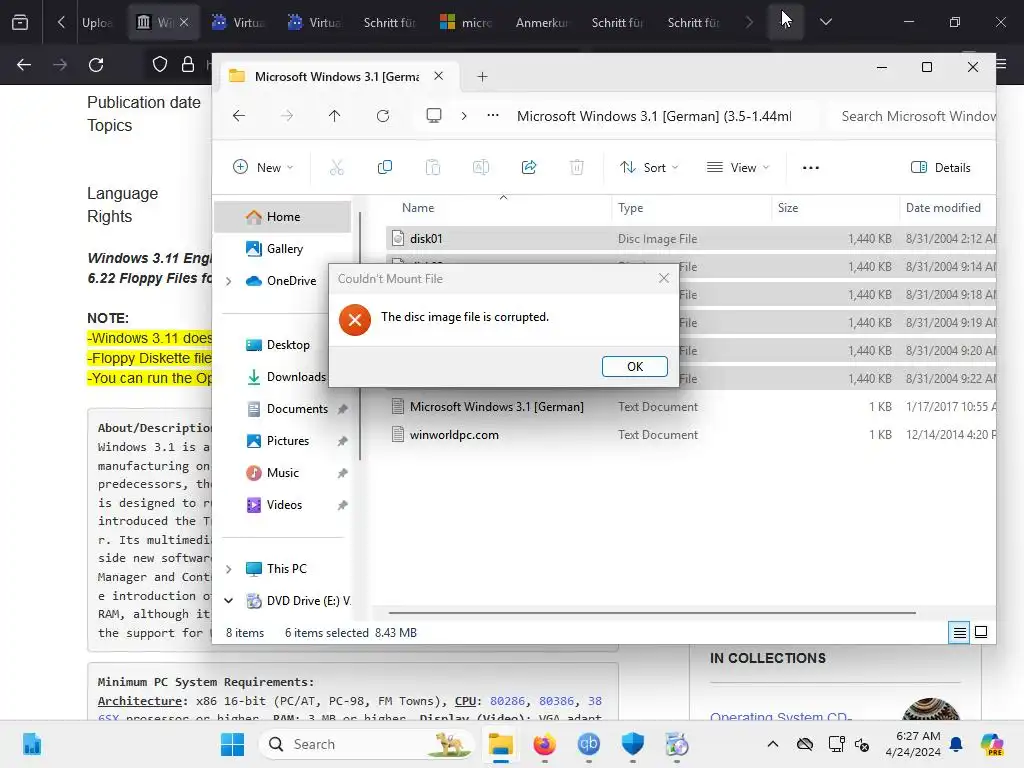Unpin Music using its pin icon
Image resolution: width=1024 pixels, height=768 pixels.
(x=342, y=473)
